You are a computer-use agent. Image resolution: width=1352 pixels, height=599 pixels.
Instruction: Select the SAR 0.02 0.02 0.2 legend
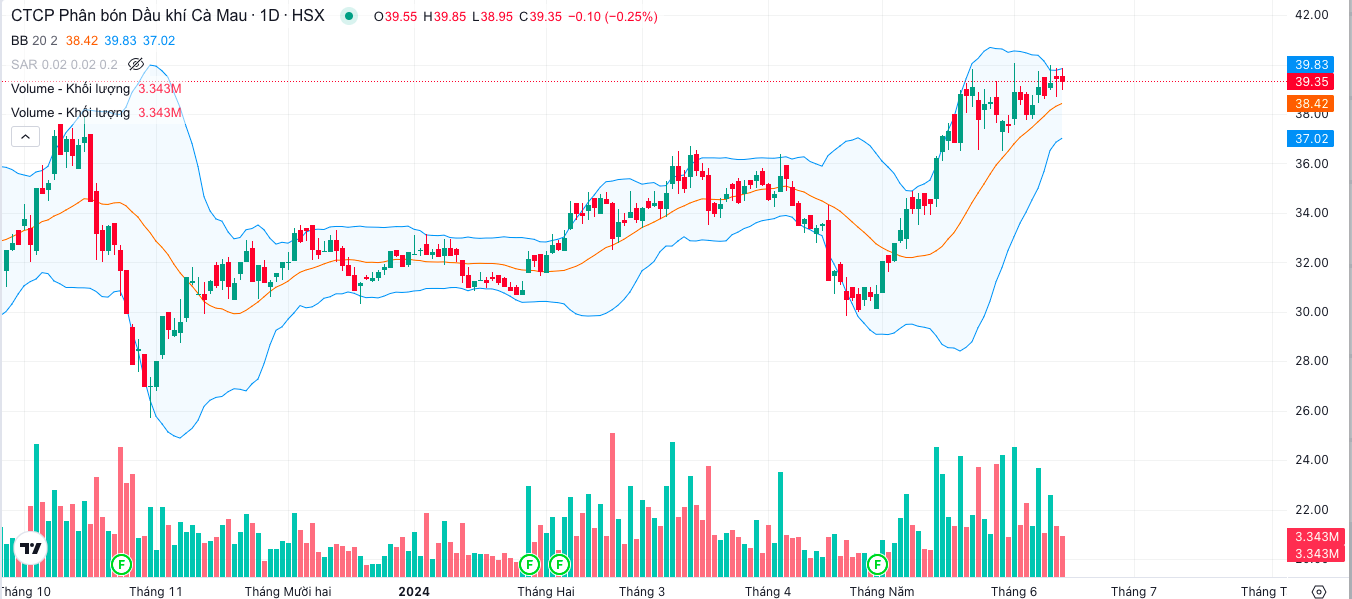[64, 64]
